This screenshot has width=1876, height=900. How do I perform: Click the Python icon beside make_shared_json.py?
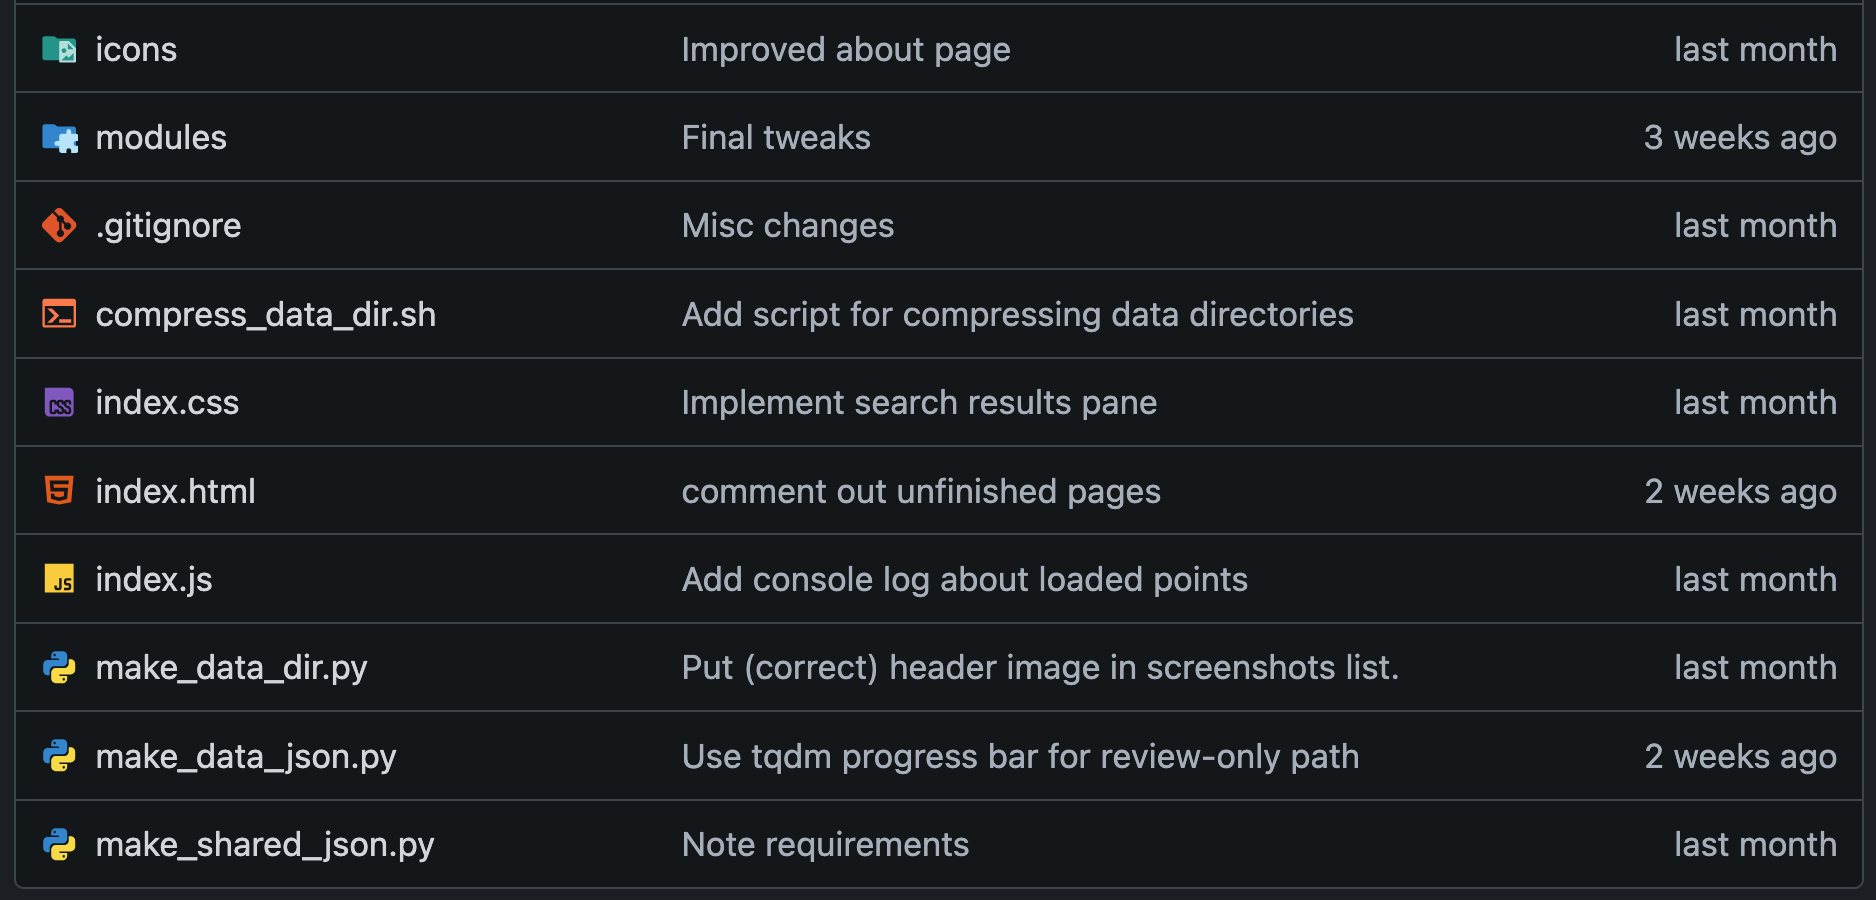(59, 845)
